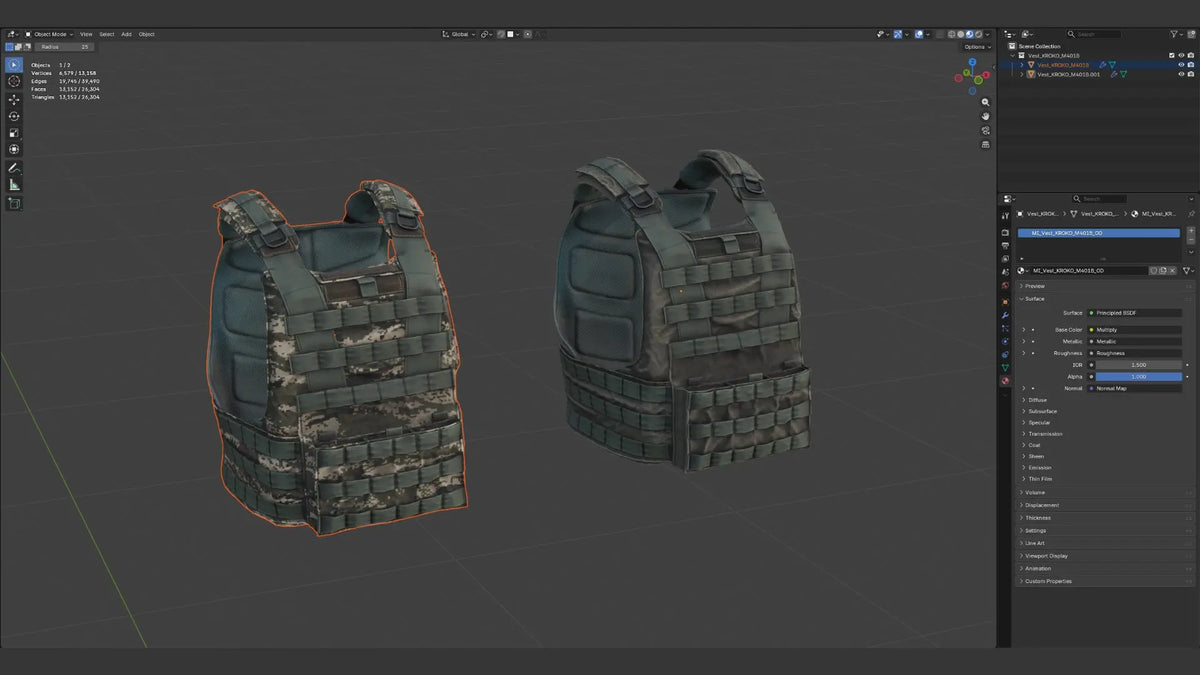Adjust the Radius 25 field
1200x675 pixels.
66,47
